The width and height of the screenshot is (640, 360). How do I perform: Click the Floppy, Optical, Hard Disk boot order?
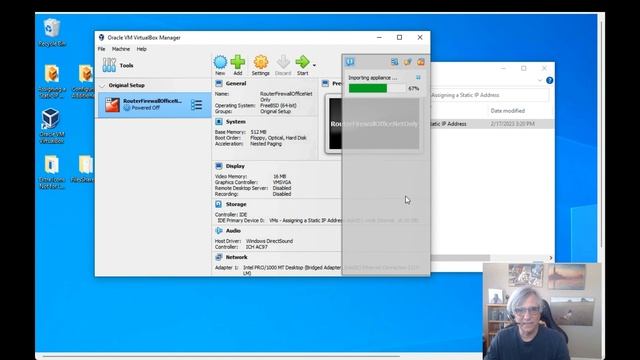tap(278, 138)
